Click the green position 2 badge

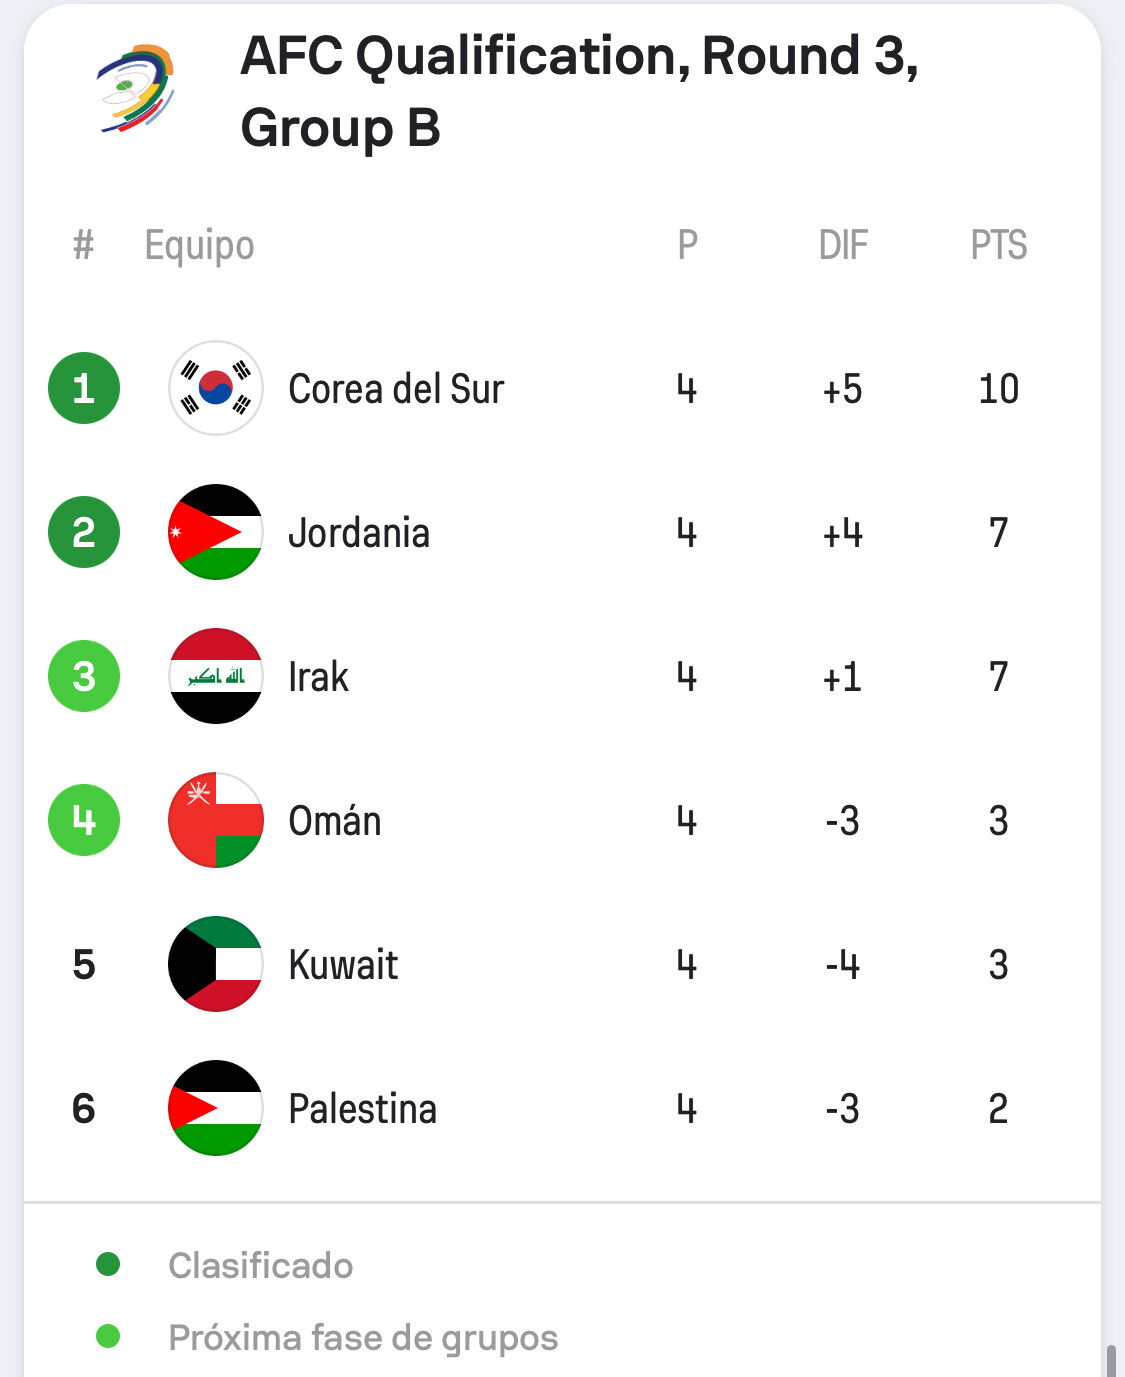pyautogui.click(x=84, y=532)
